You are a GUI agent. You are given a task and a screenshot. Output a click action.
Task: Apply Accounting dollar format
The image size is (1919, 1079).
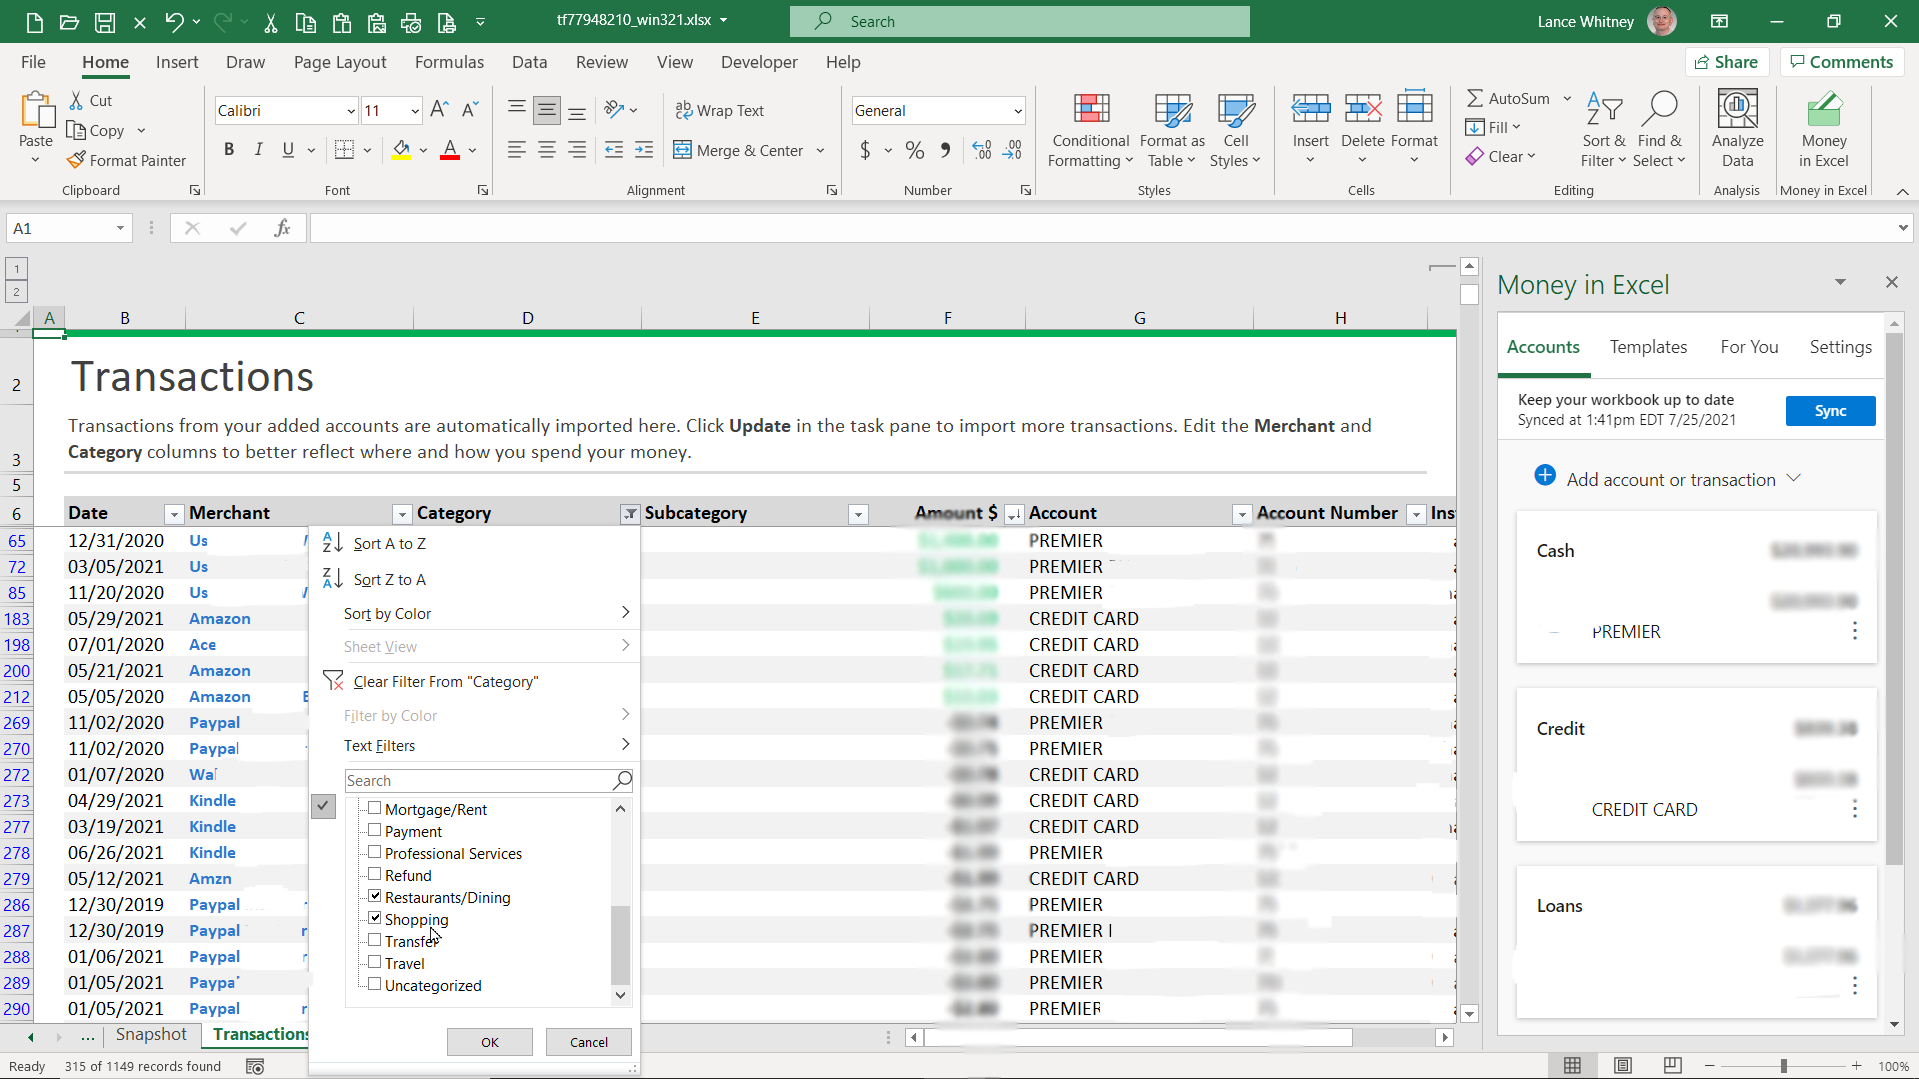865,150
